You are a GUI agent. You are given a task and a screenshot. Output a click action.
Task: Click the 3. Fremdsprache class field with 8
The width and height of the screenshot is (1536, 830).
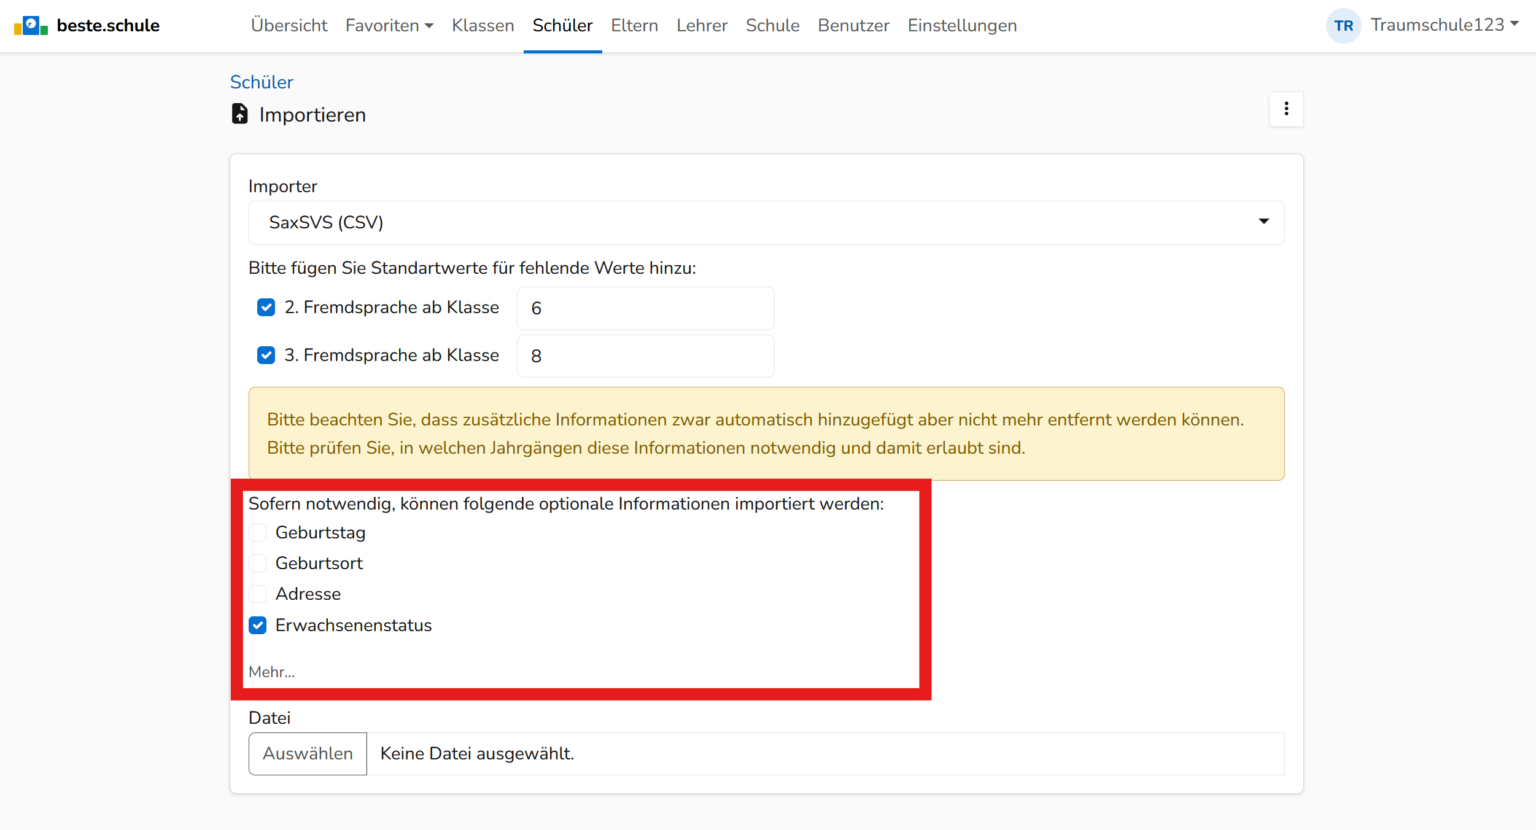[x=645, y=356]
